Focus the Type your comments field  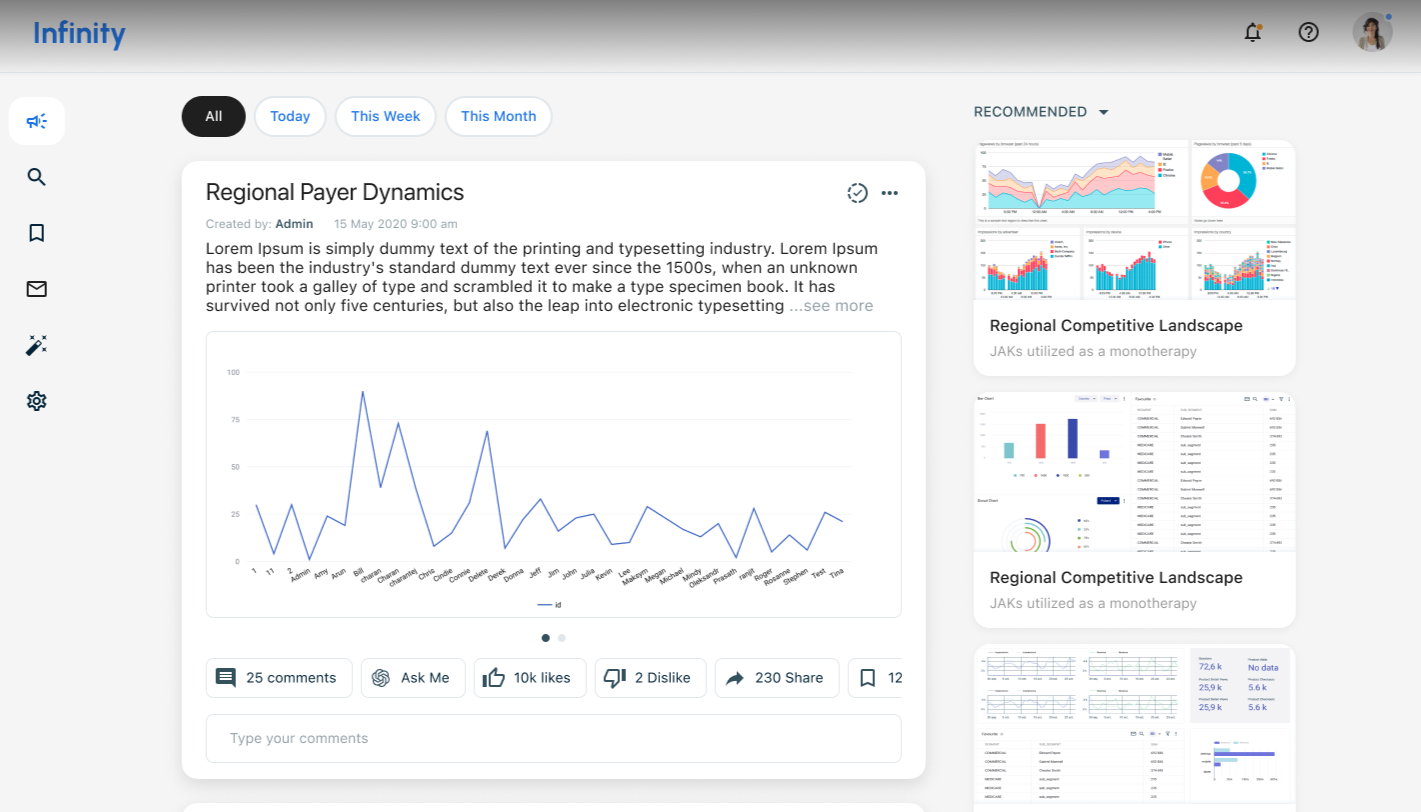(x=553, y=738)
